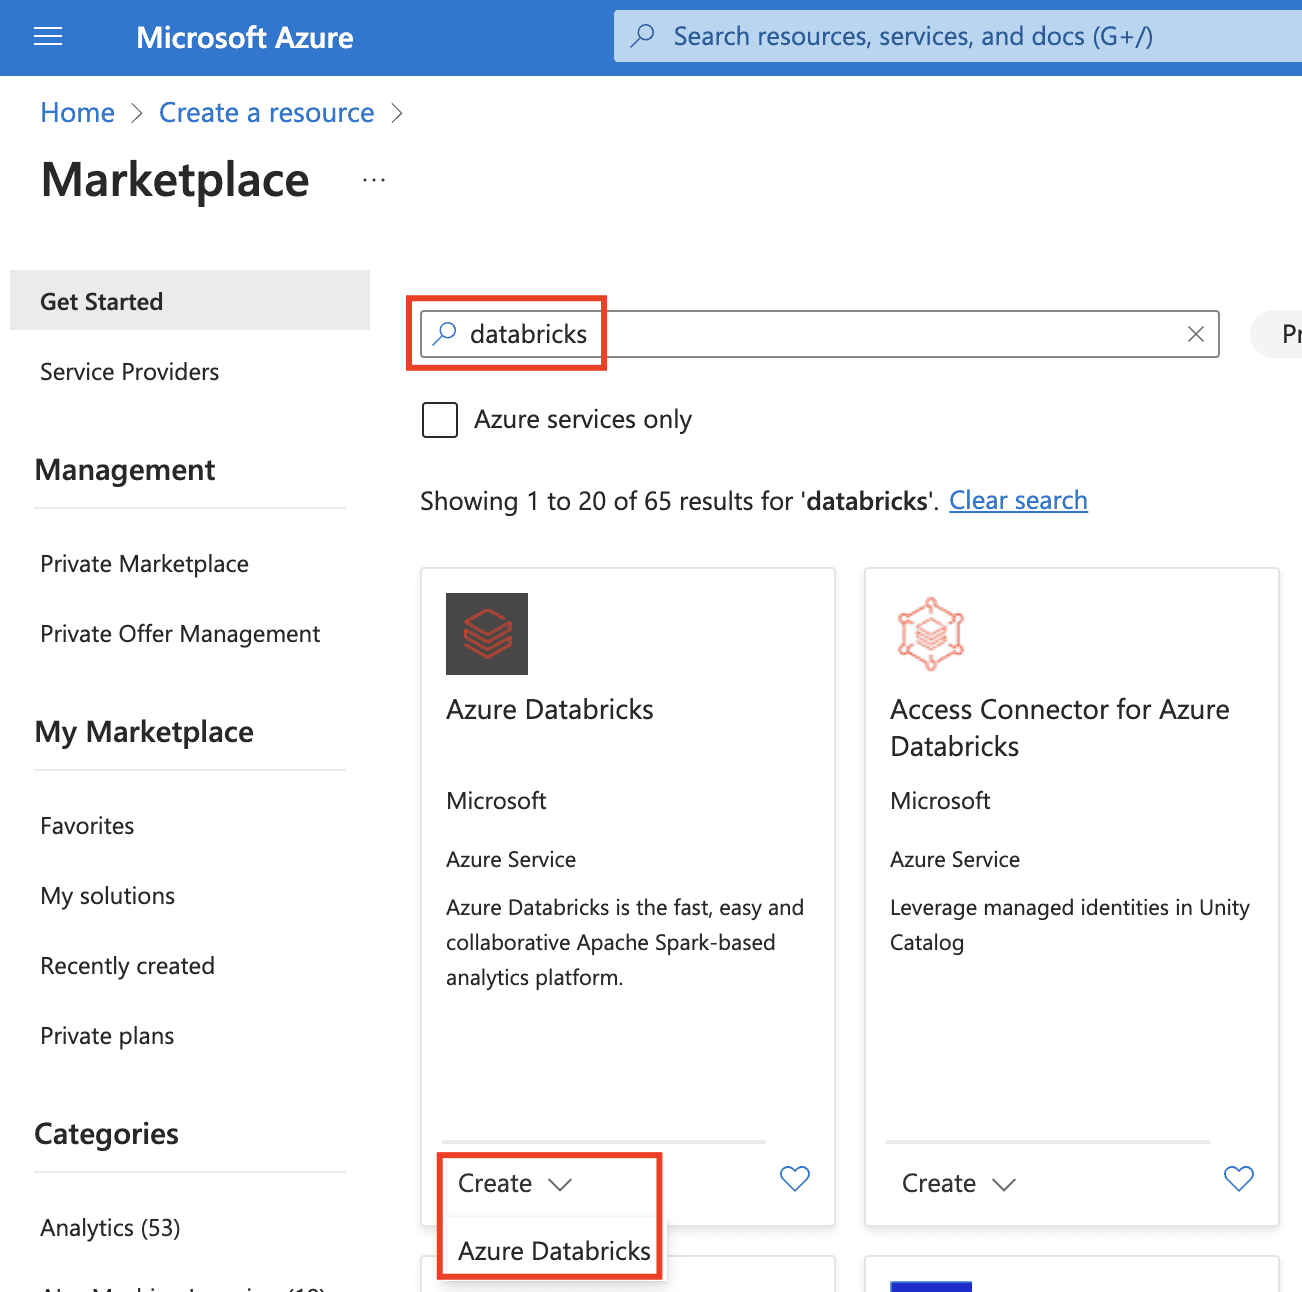1302x1292 pixels.
Task: Open the hamburger portal menu
Action: point(48,37)
